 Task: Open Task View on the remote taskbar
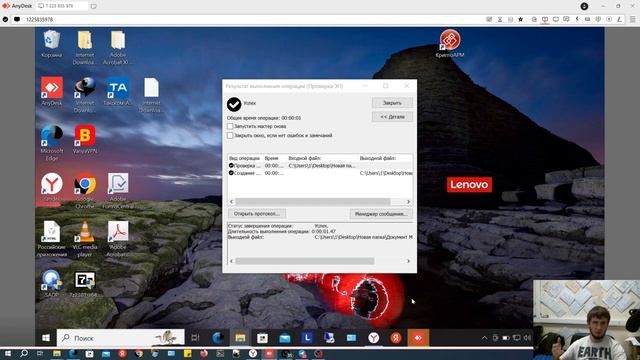195,338
